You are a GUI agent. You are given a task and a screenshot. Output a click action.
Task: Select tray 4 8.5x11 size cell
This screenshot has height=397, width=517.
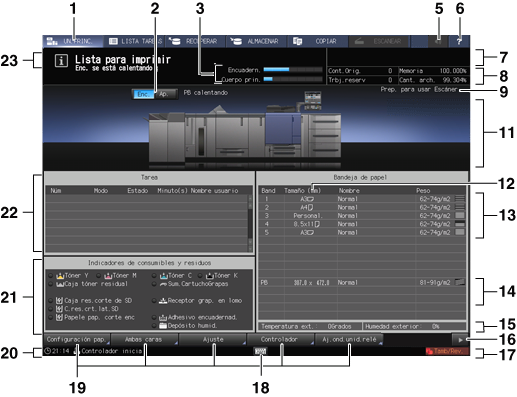310,224
